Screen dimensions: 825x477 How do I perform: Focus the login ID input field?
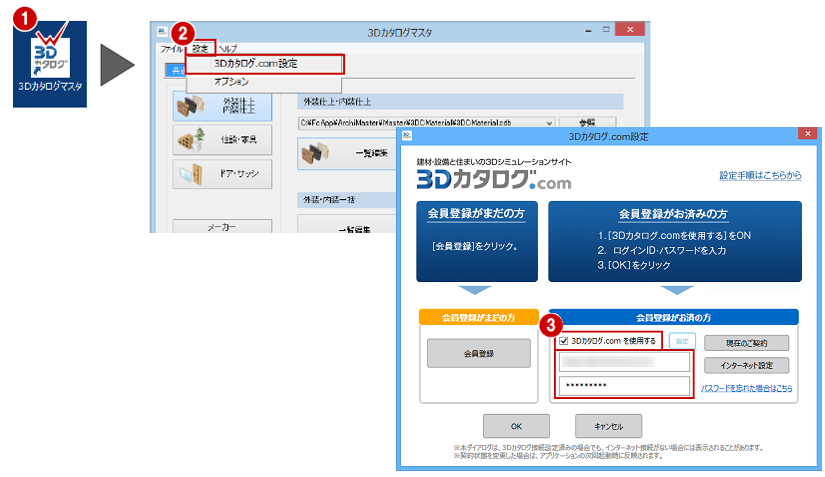pos(624,362)
